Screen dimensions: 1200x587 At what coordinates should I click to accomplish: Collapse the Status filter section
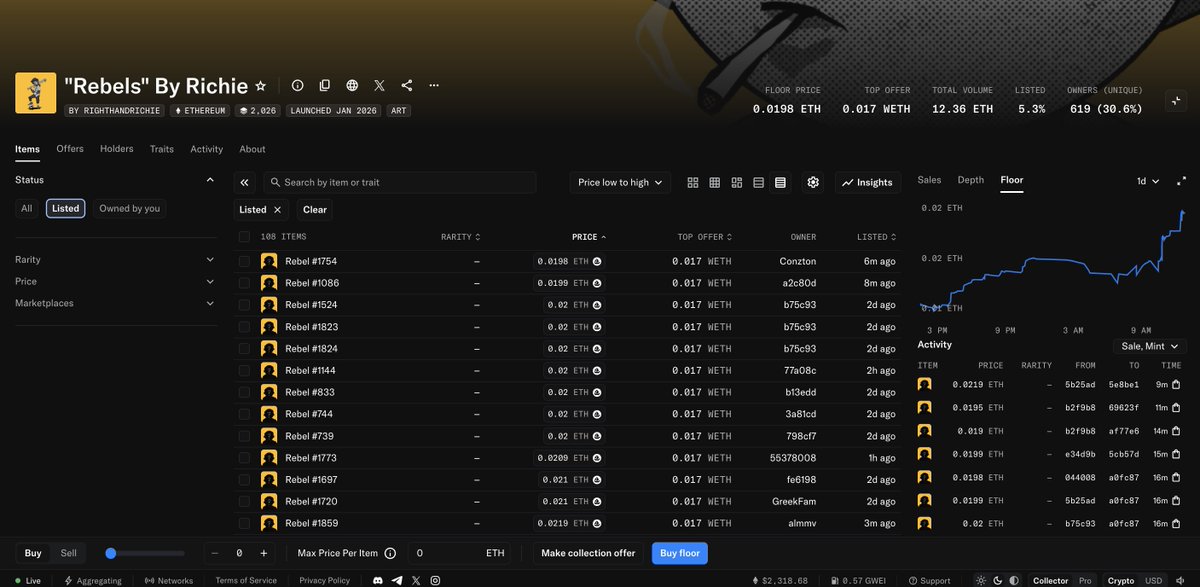[210, 180]
